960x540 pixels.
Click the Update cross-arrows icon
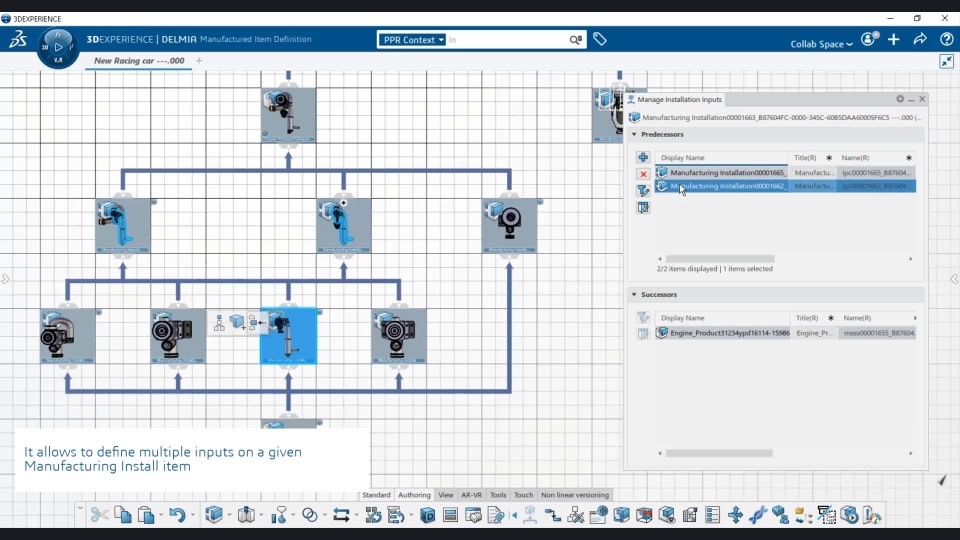735,515
